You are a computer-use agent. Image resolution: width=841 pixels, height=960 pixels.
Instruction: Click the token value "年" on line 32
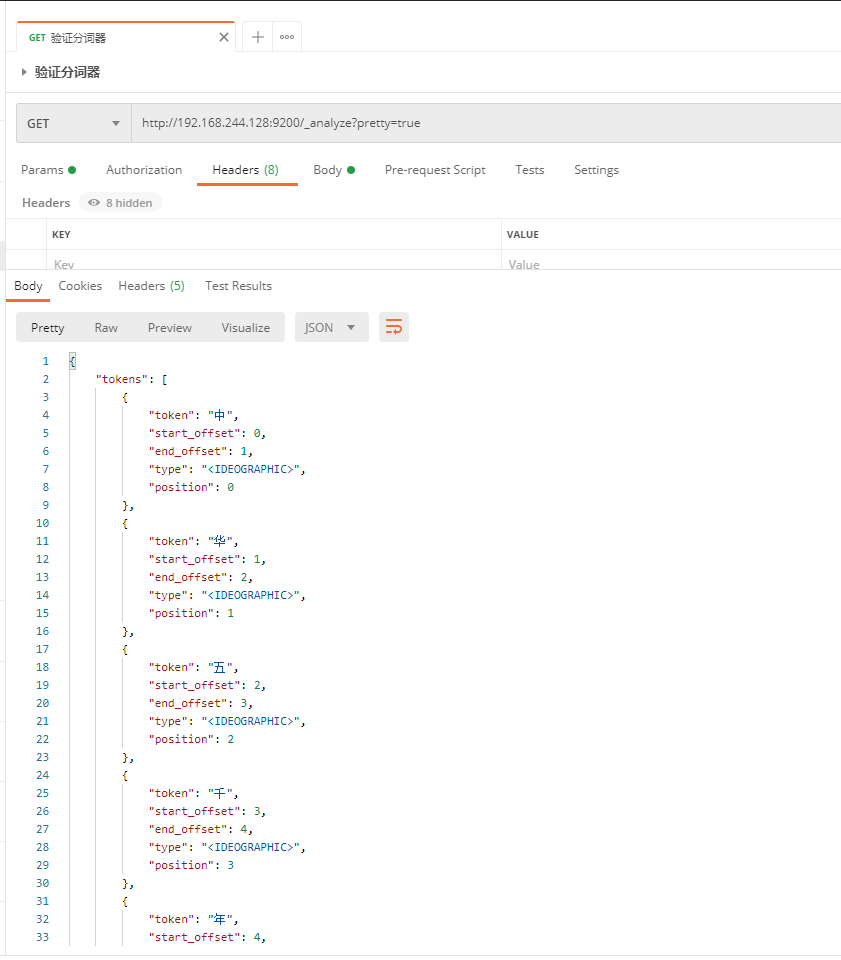pyautogui.click(x=220, y=920)
